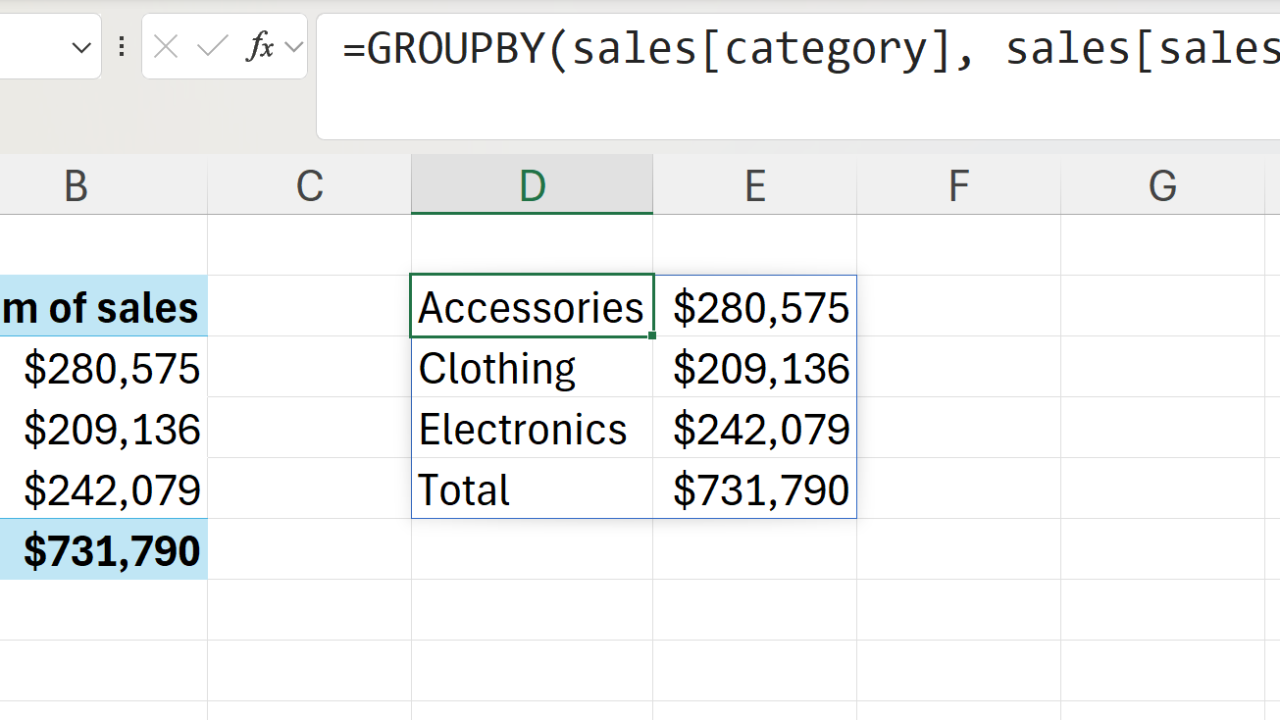Viewport: 1280px width, 720px height.
Task: Select the highlighted column D header
Action: tap(532, 185)
